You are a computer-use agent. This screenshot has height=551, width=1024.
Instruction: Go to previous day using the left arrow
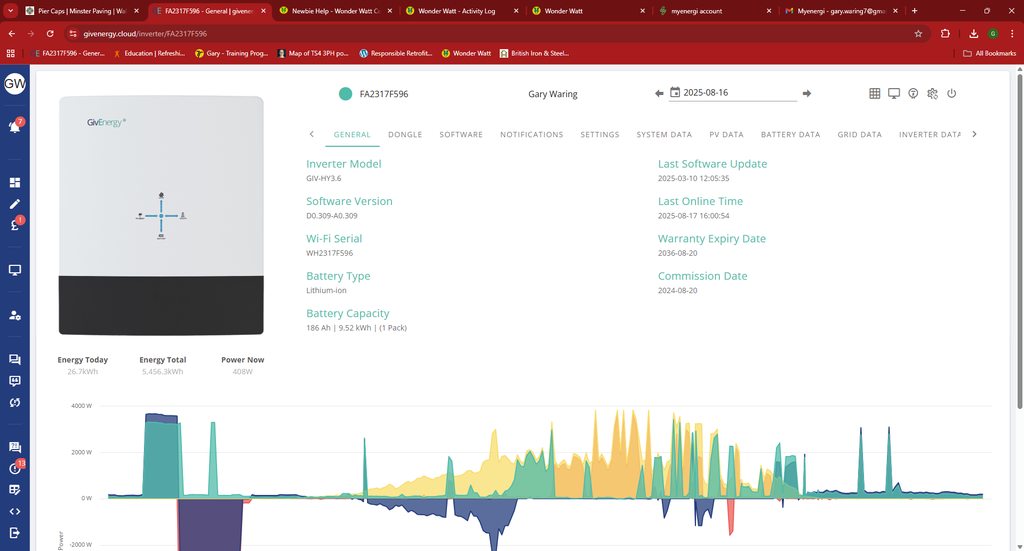(x=659, y=93)
